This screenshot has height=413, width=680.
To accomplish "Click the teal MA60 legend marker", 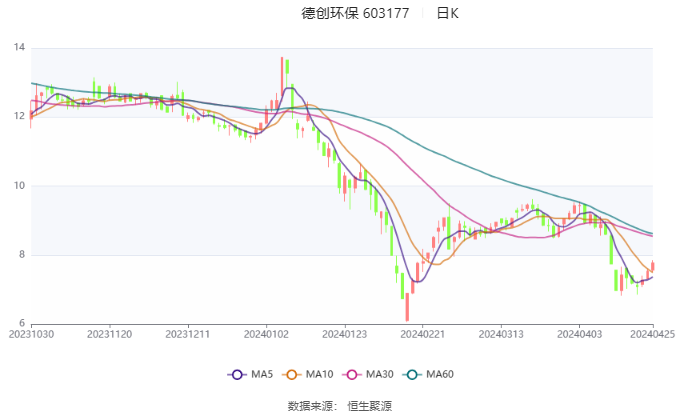I will (413, 374).
